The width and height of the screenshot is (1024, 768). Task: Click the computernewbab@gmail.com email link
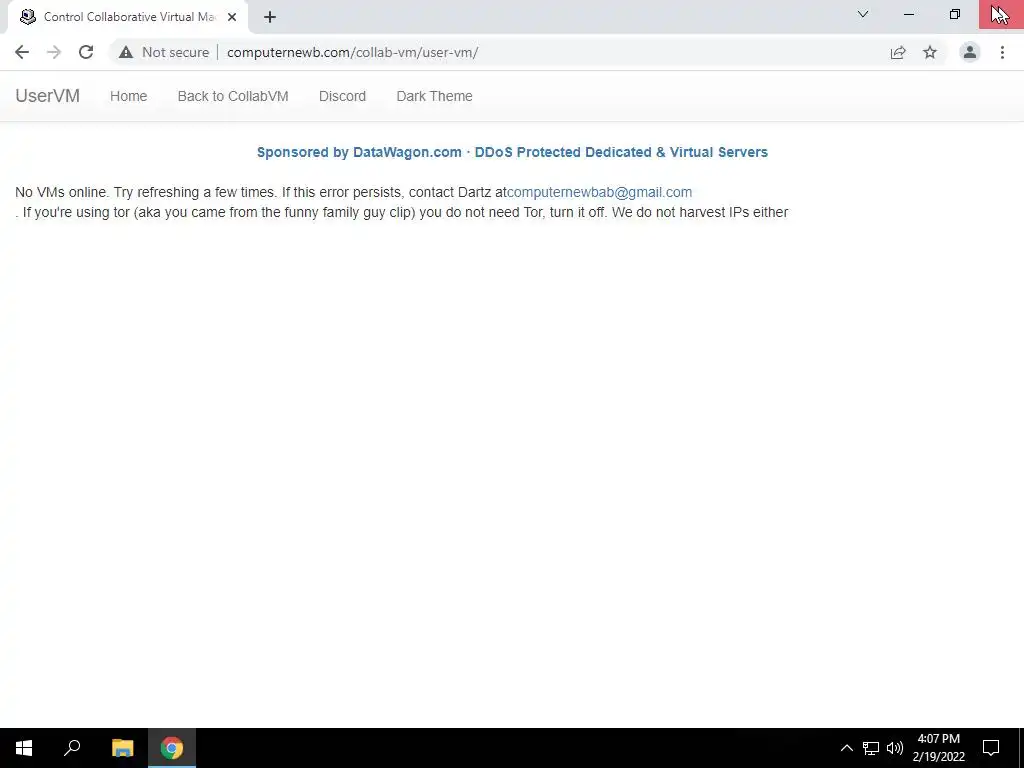600,192
